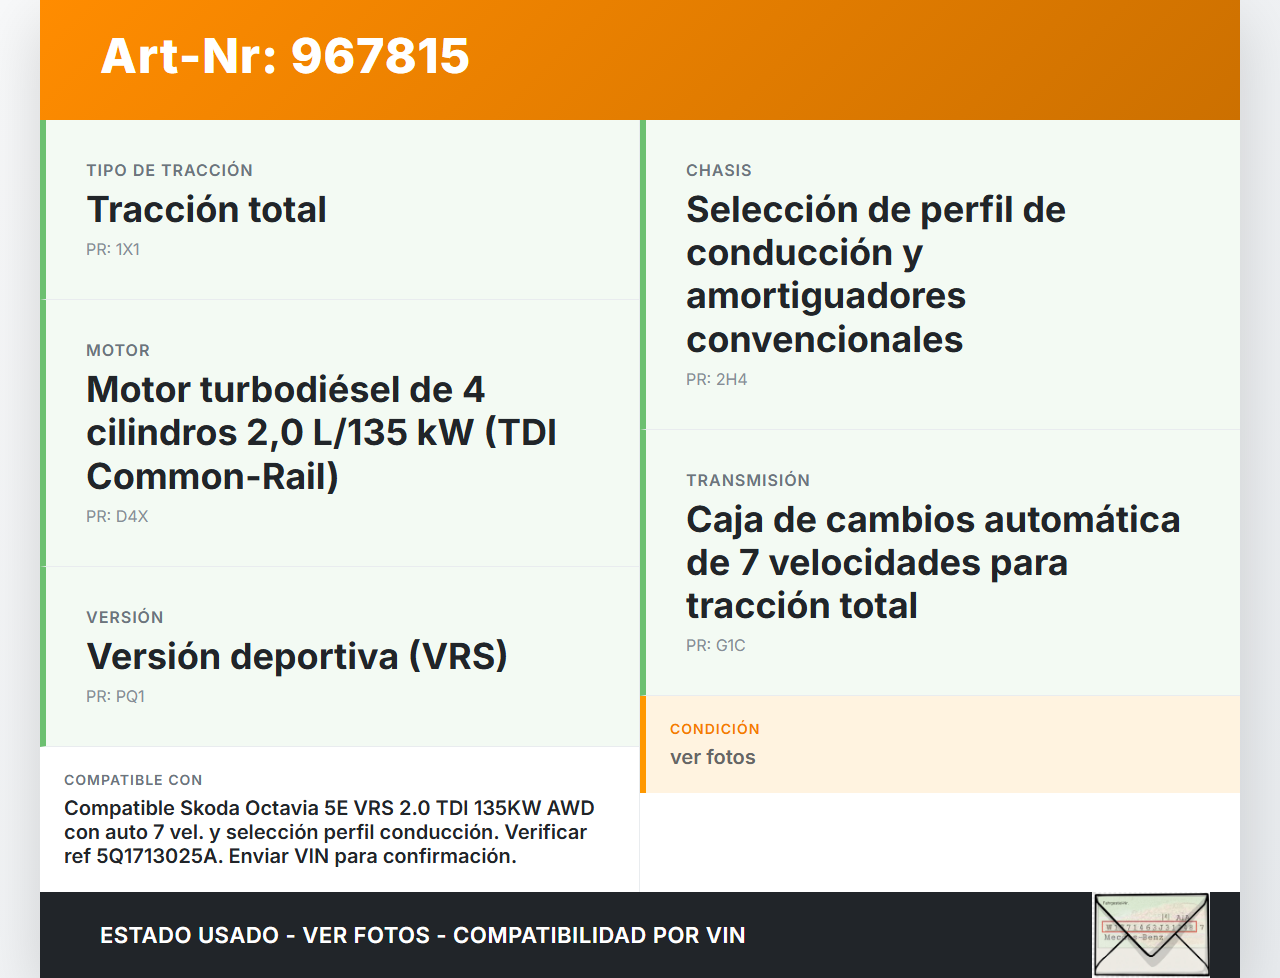Click the PR: PQ1 code
Image resolution: width=1280 pixels, height=978 pixels.
tap(115, 697)
